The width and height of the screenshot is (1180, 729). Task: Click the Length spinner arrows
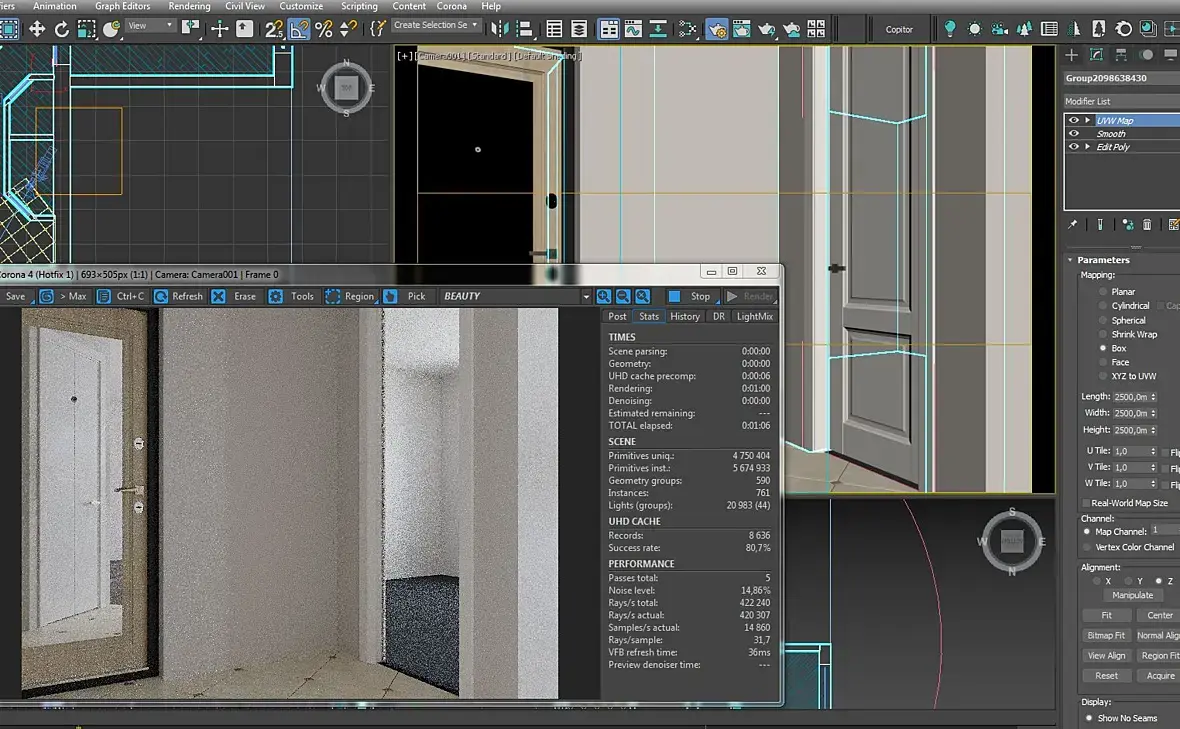coord(1153,397)
